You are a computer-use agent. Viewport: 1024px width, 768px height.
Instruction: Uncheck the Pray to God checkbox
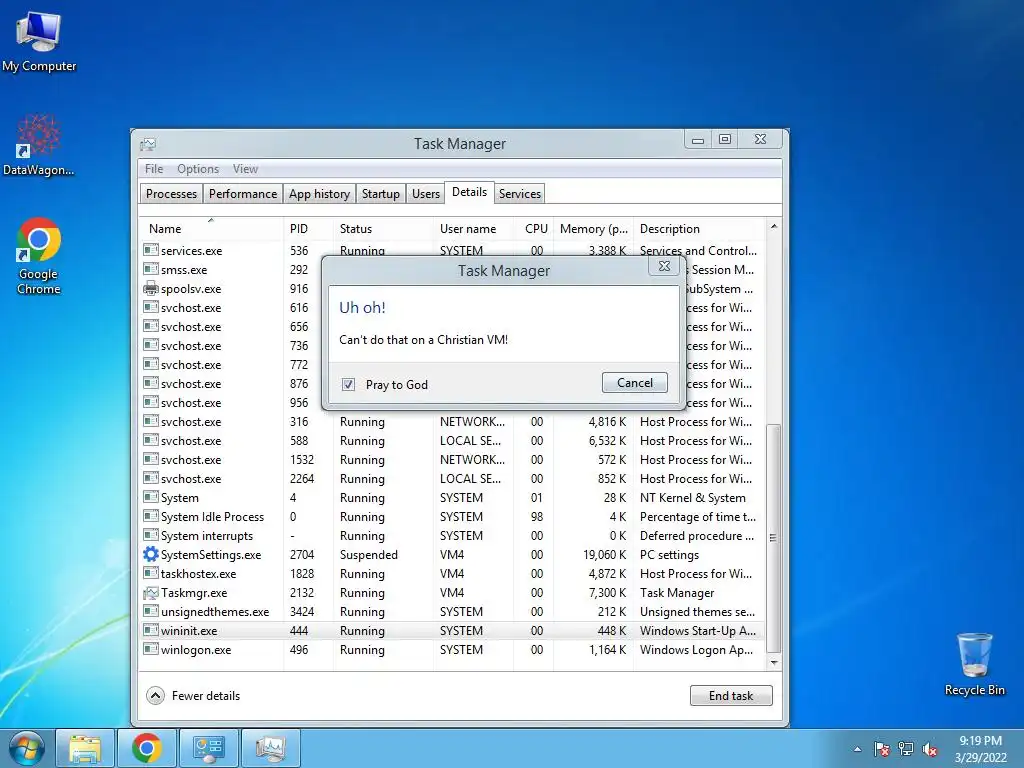[348, 385]
